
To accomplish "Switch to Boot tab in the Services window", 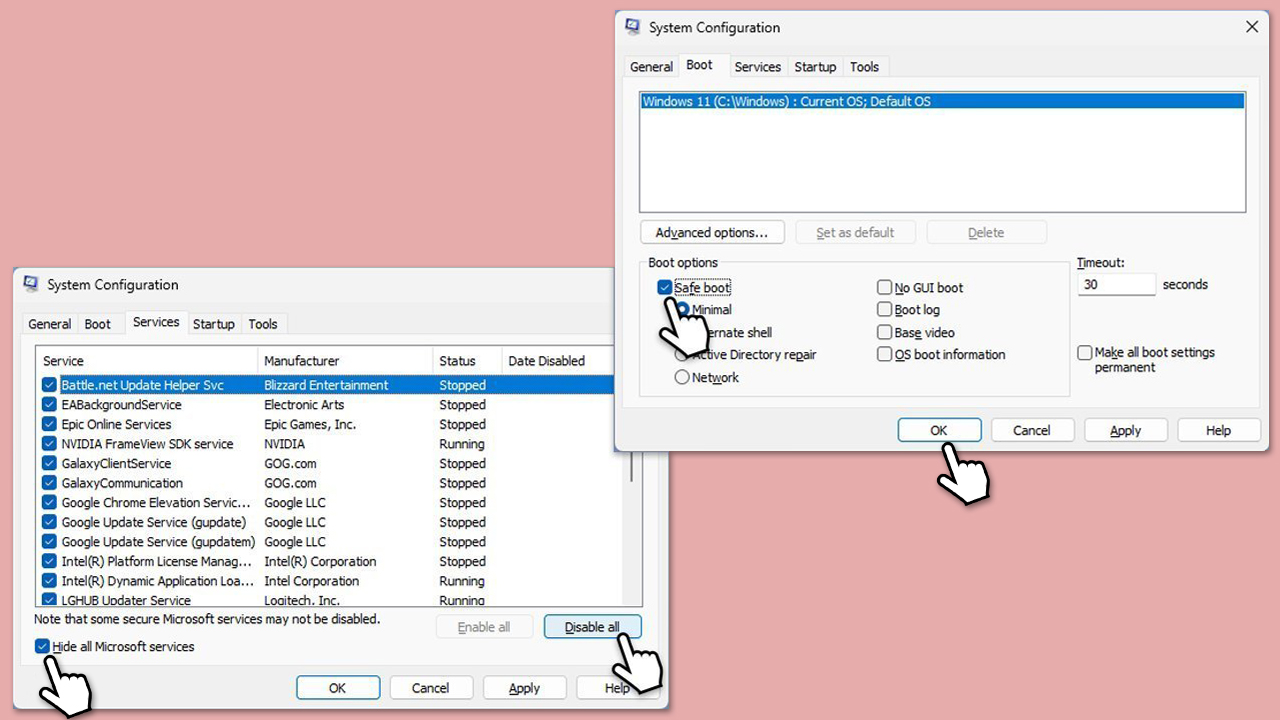I will click(98, 324).
